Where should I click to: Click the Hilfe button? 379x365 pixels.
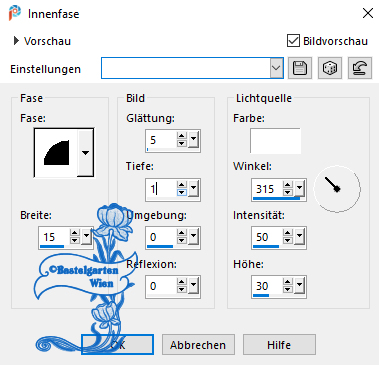pos(279,345)
